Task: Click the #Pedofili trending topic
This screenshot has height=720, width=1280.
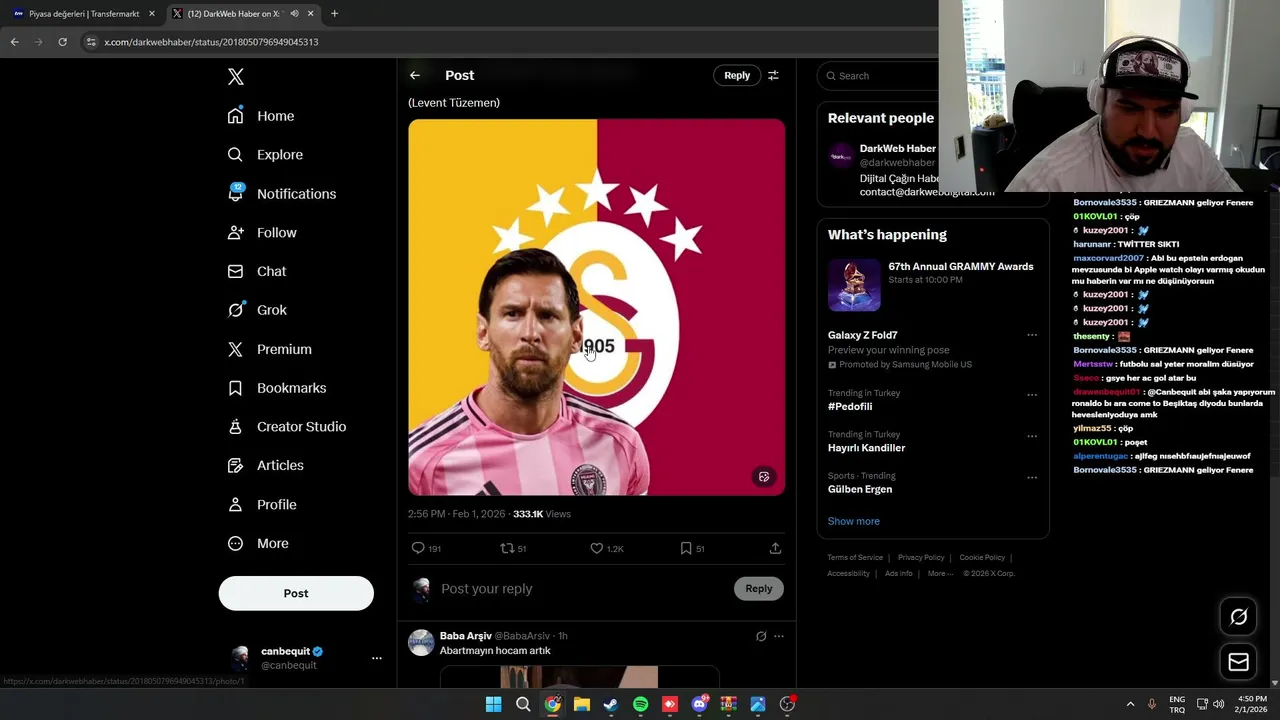Action: pos(850,407)
